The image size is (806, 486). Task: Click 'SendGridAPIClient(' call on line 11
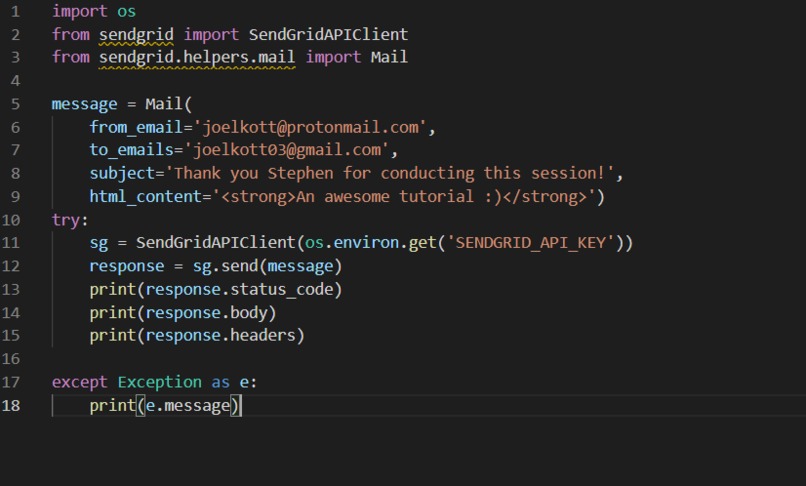tap(221, 243)
